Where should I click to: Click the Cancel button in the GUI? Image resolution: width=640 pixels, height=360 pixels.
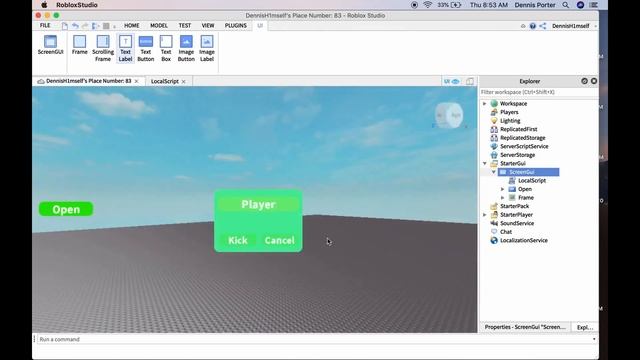point(279,240)
